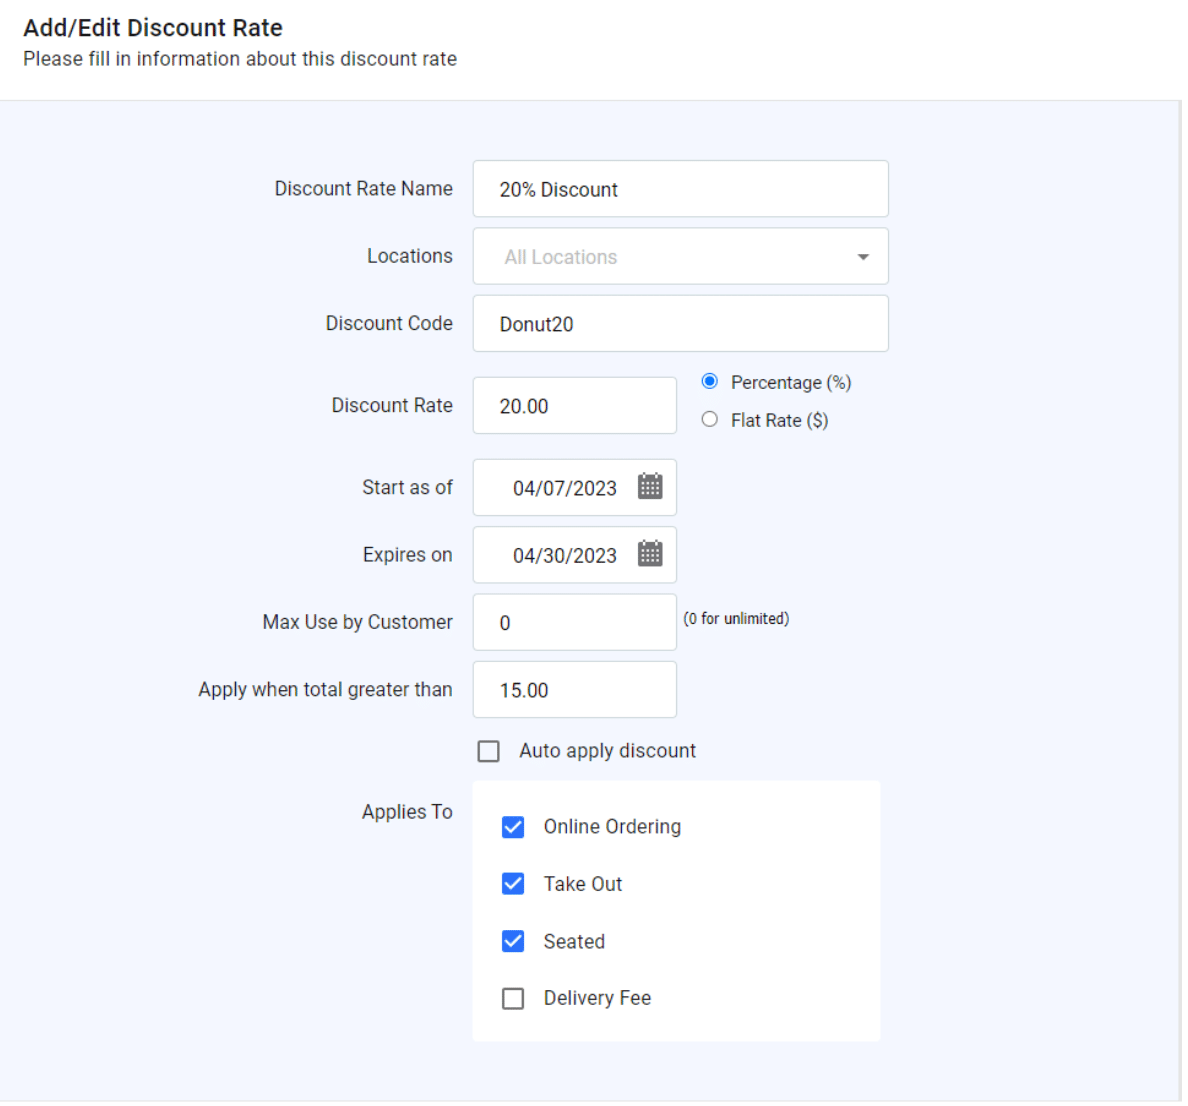
Task: Uncheck the Take Out checkbox
Action: coord(513,884)
